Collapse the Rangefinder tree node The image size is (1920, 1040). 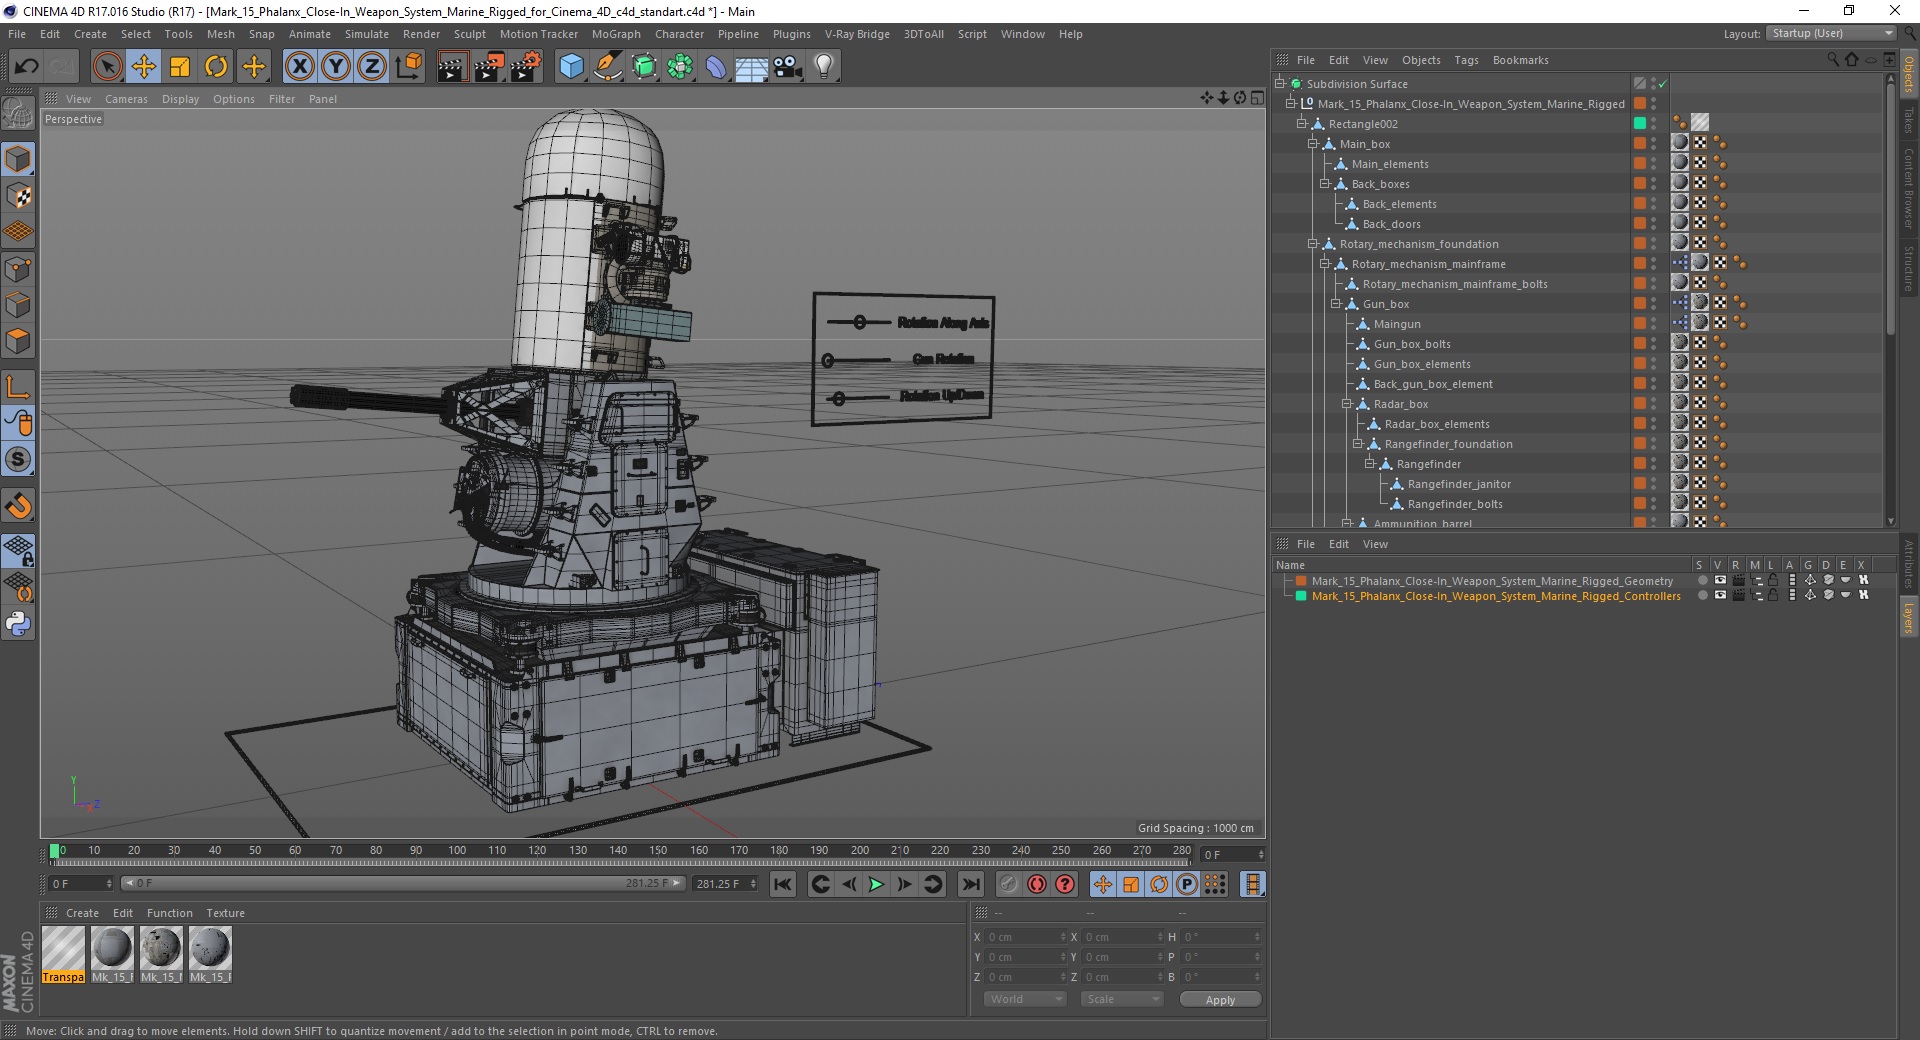point(1370,464)
